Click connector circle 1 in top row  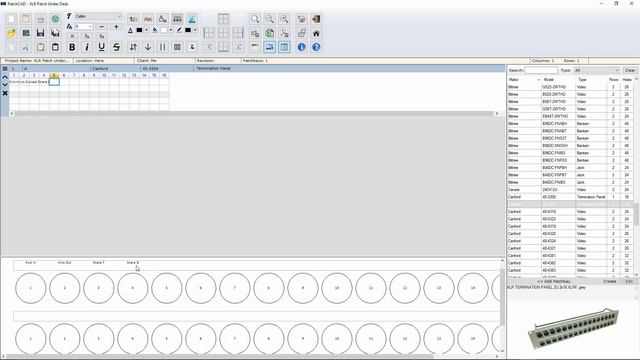coord(31,288)
